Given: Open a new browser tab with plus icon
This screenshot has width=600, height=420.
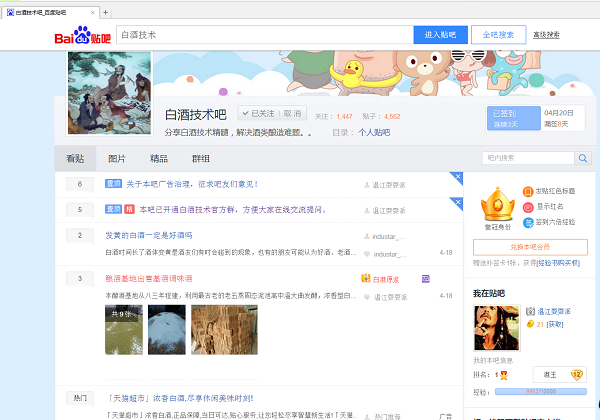Looking at the screenshot, I should coord(106,11).
